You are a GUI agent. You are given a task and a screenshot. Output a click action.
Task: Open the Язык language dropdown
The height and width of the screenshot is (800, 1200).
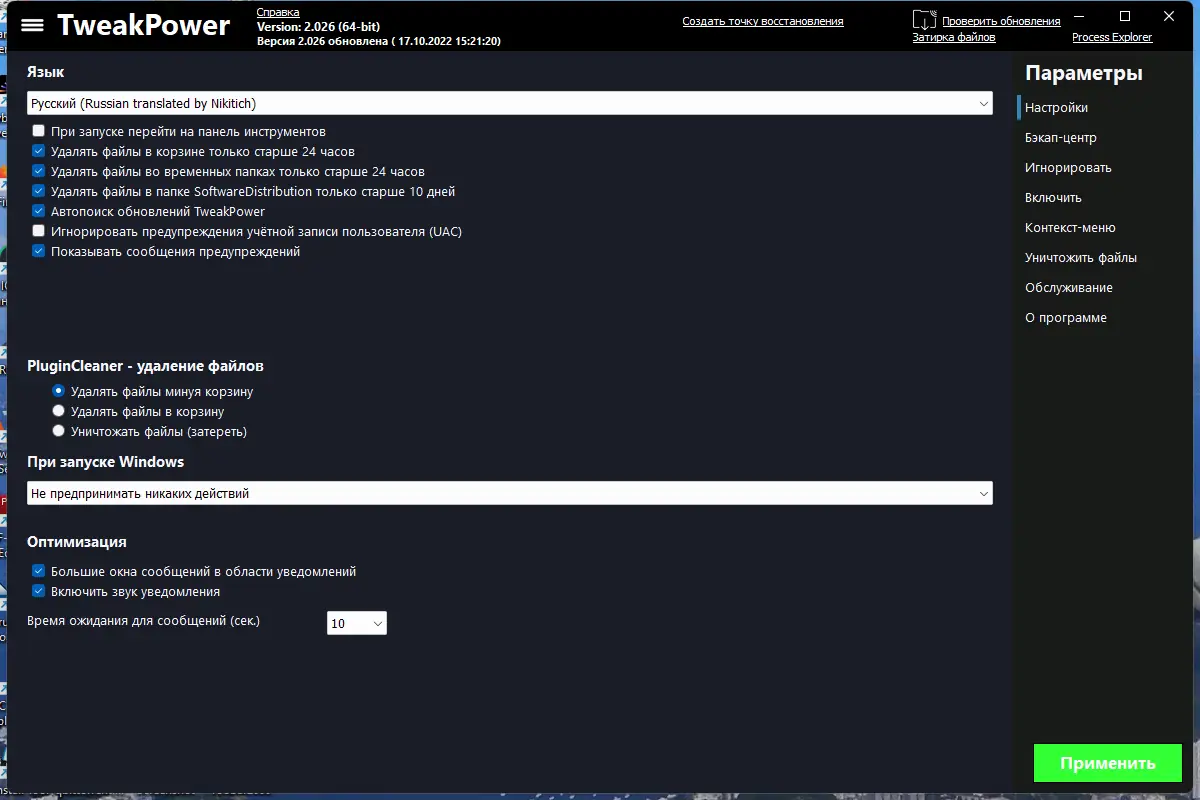click(510, 103)
